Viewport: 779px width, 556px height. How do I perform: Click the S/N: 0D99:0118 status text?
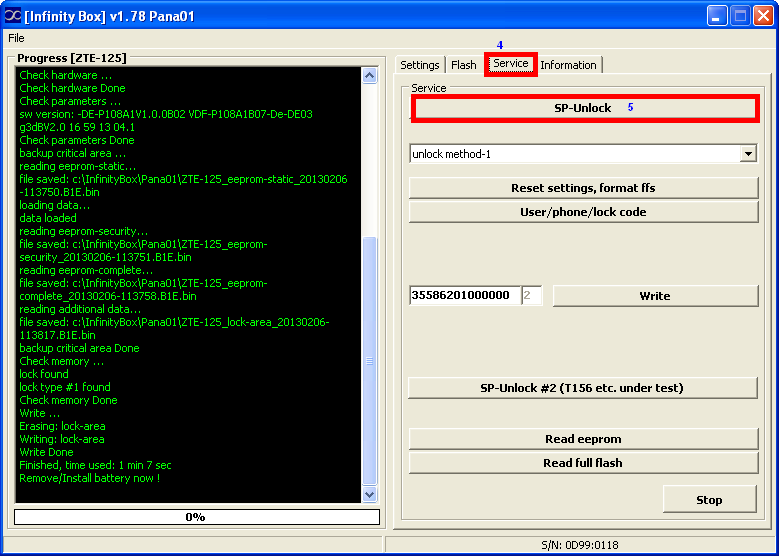580,545
